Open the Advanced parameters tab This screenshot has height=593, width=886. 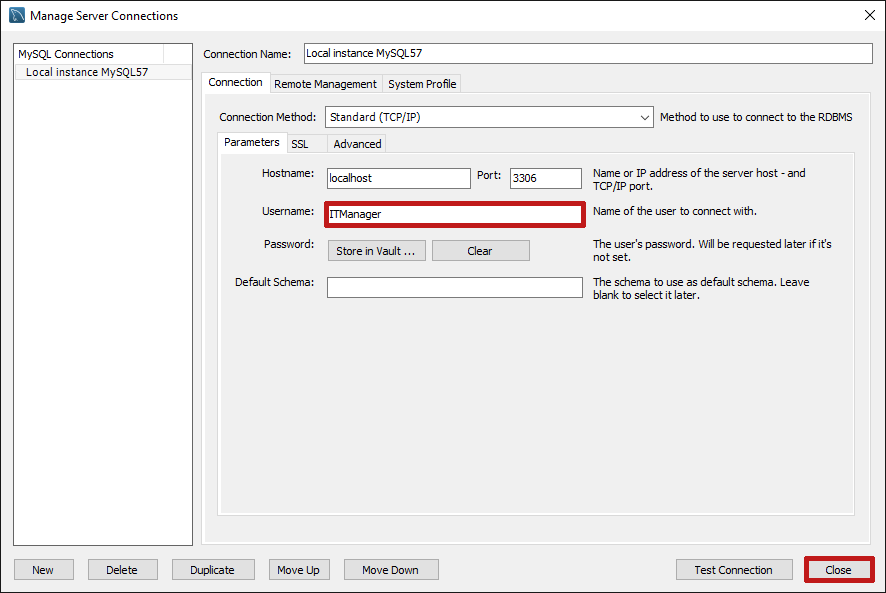point(357,144)
